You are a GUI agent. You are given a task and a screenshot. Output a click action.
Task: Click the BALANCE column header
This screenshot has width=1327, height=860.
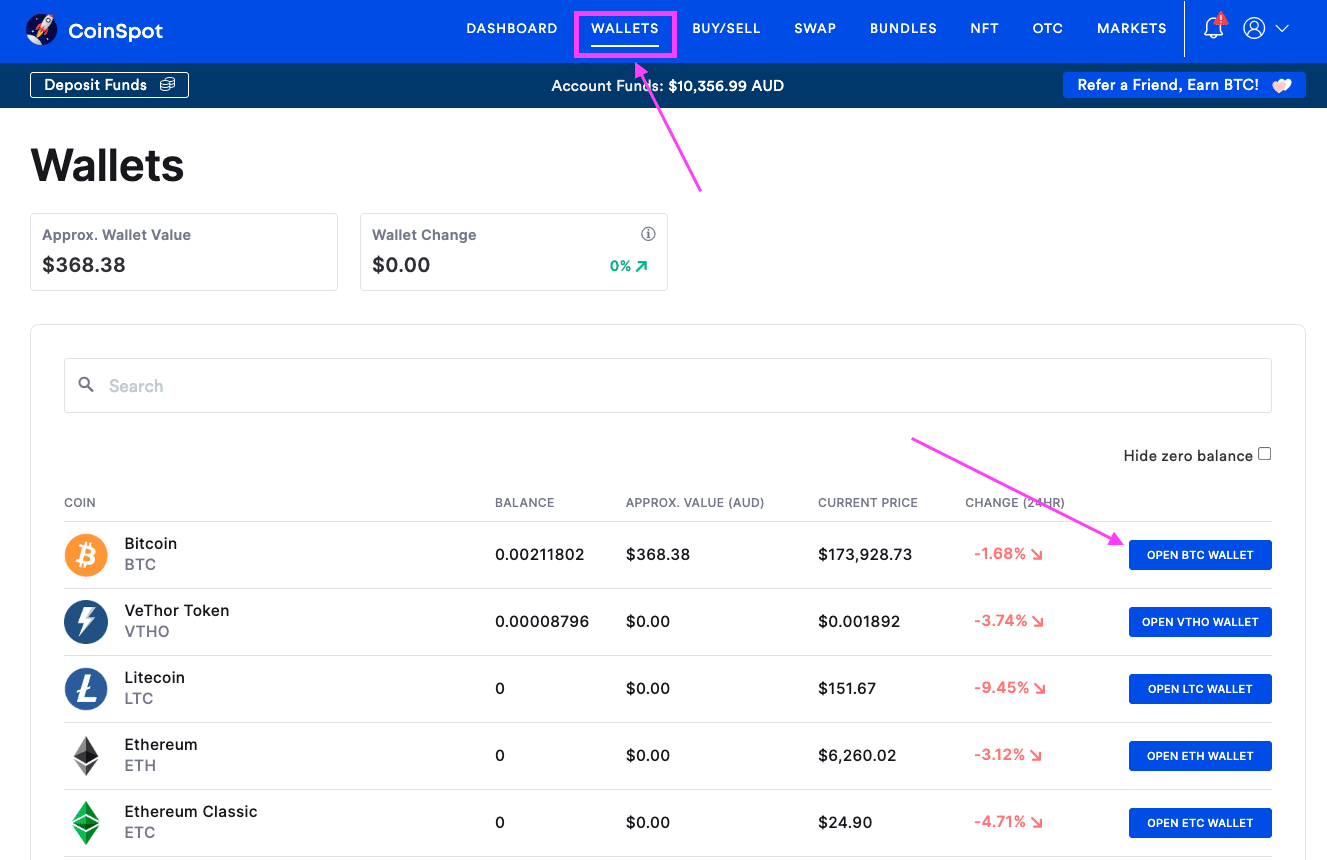[525, 503]
